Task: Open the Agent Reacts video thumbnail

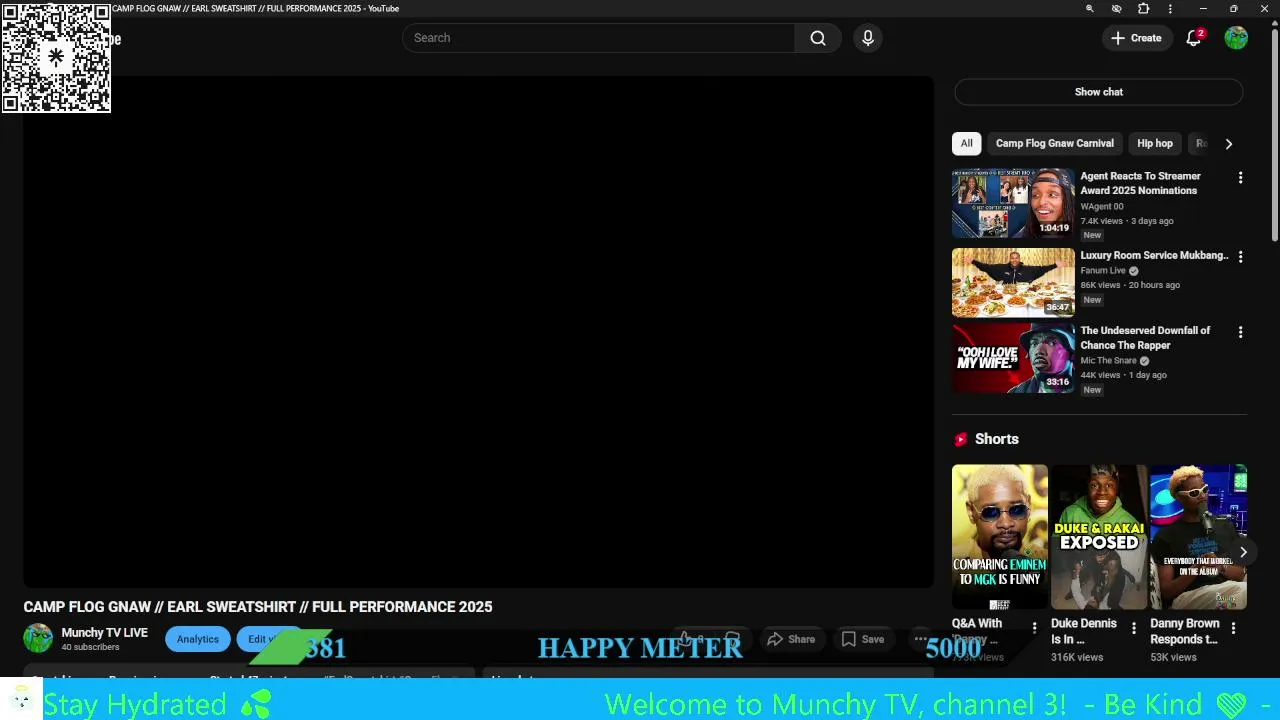Action: [1013, 203]
